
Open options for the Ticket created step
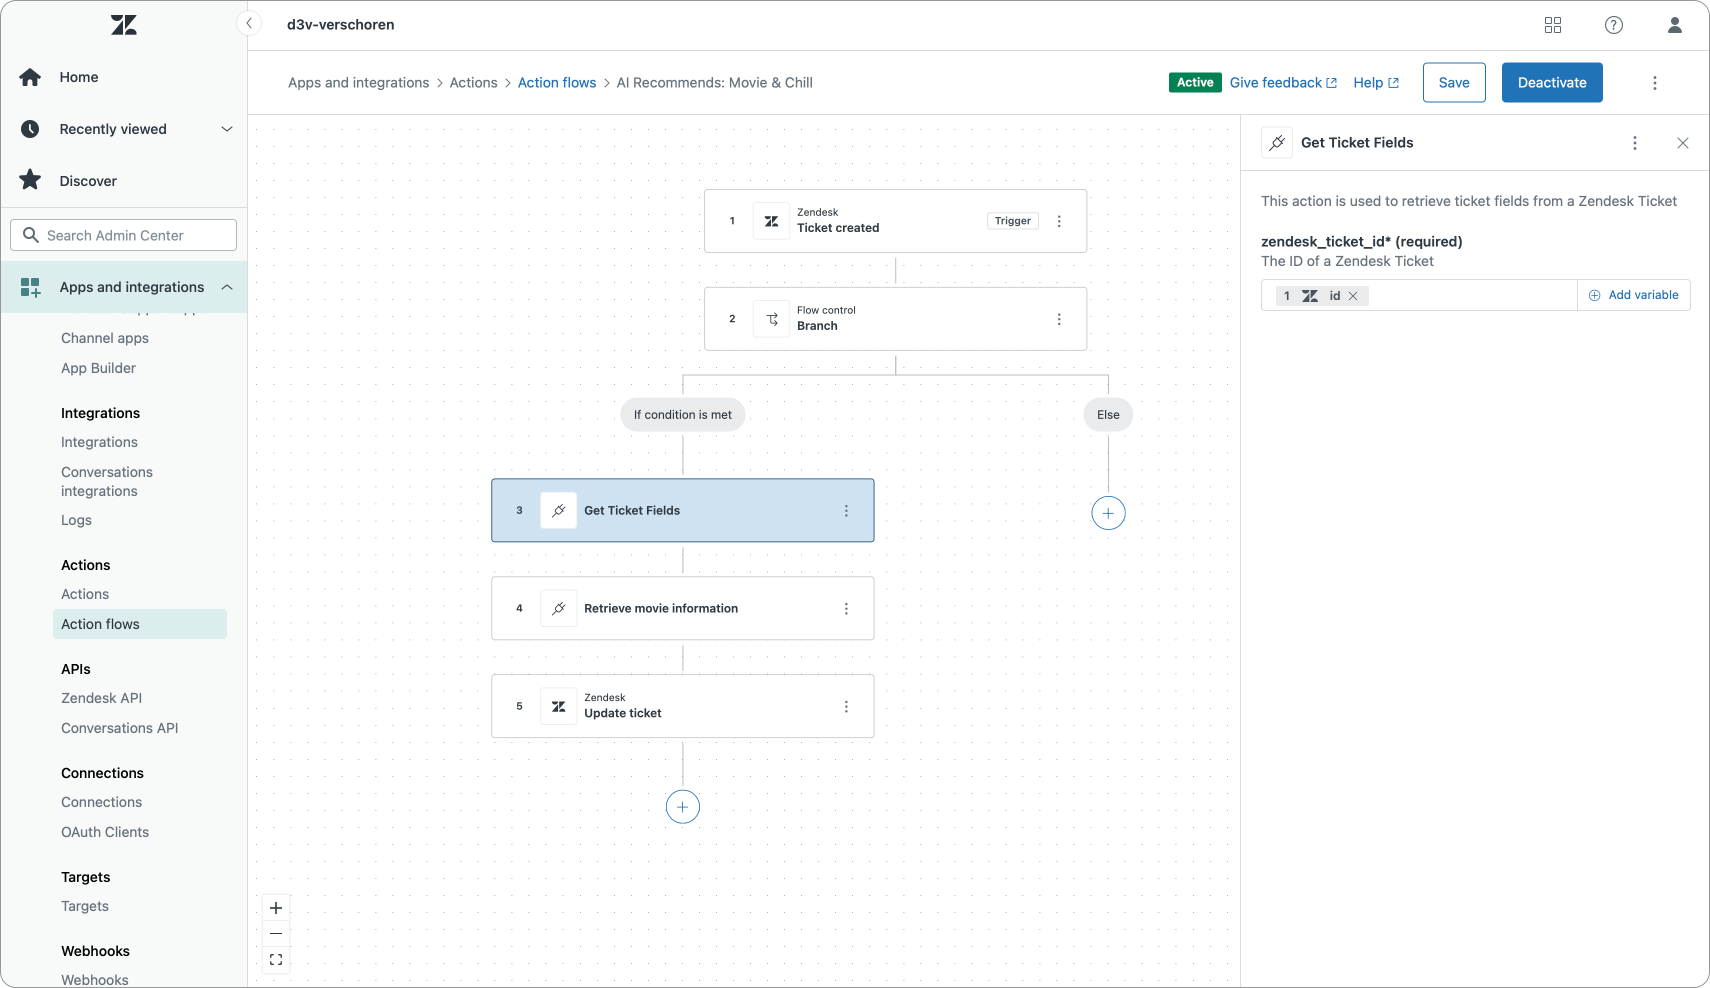(1059, 221)
